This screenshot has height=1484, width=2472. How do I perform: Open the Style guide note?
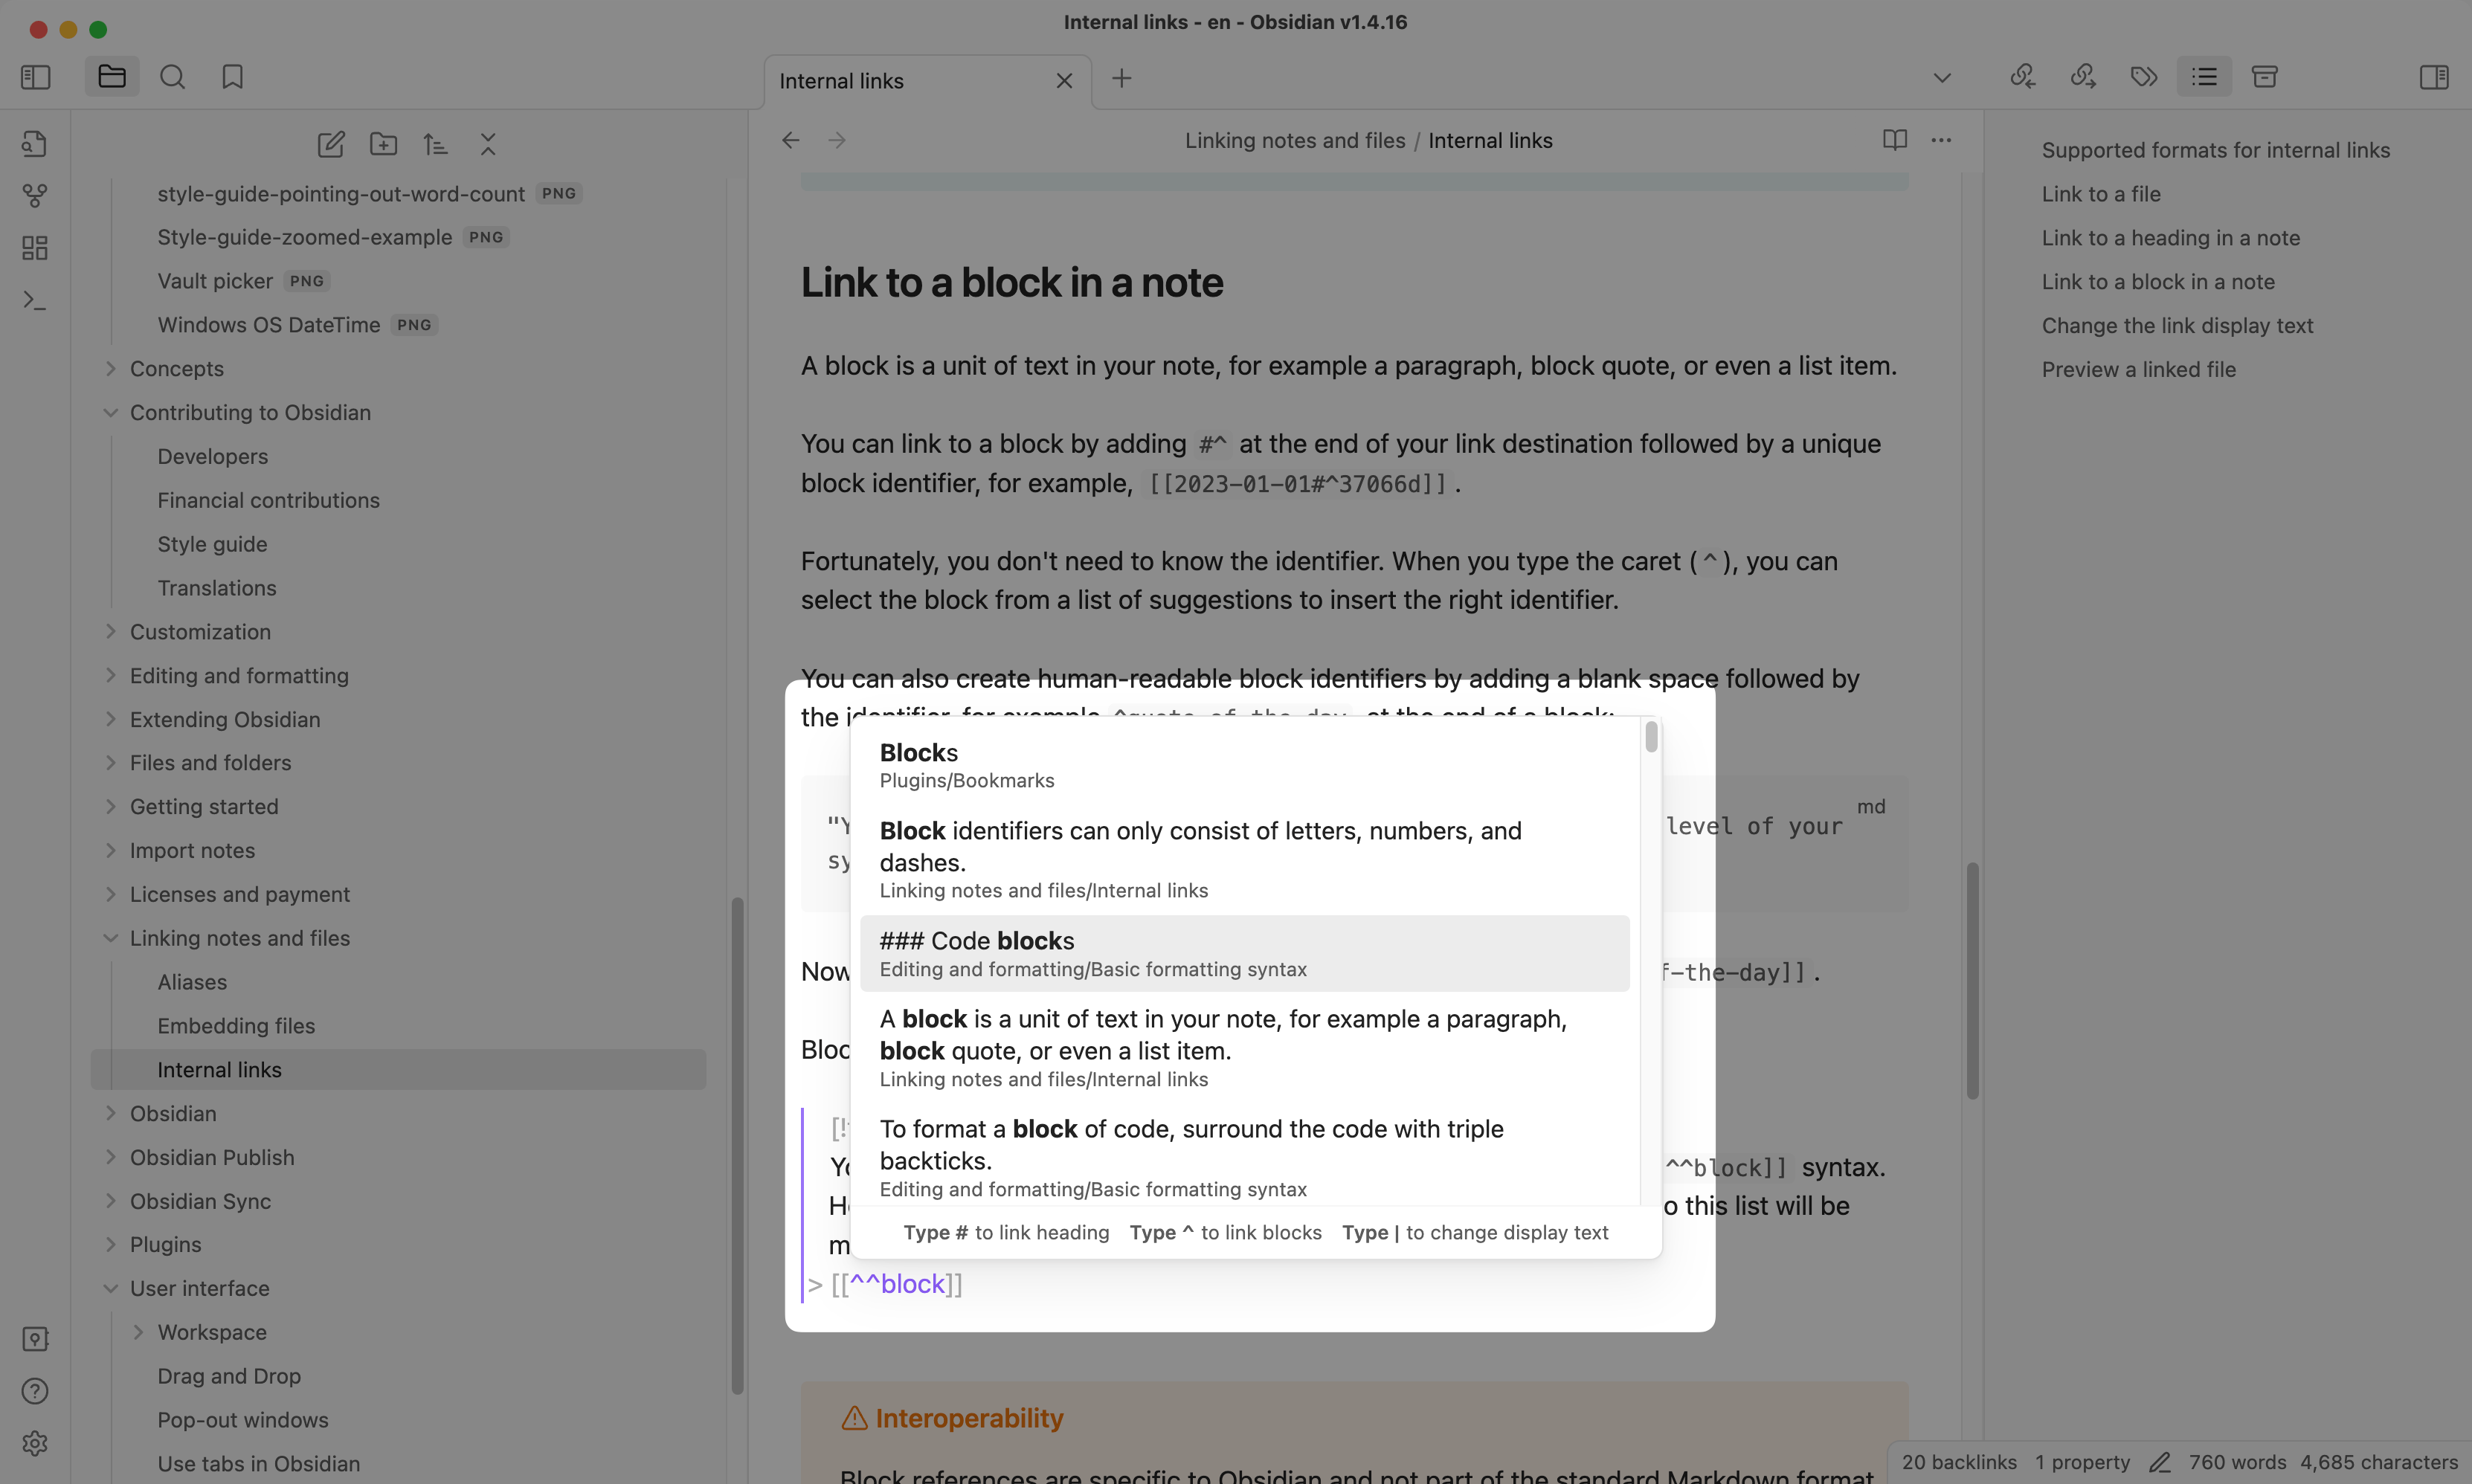click(212, 544)
